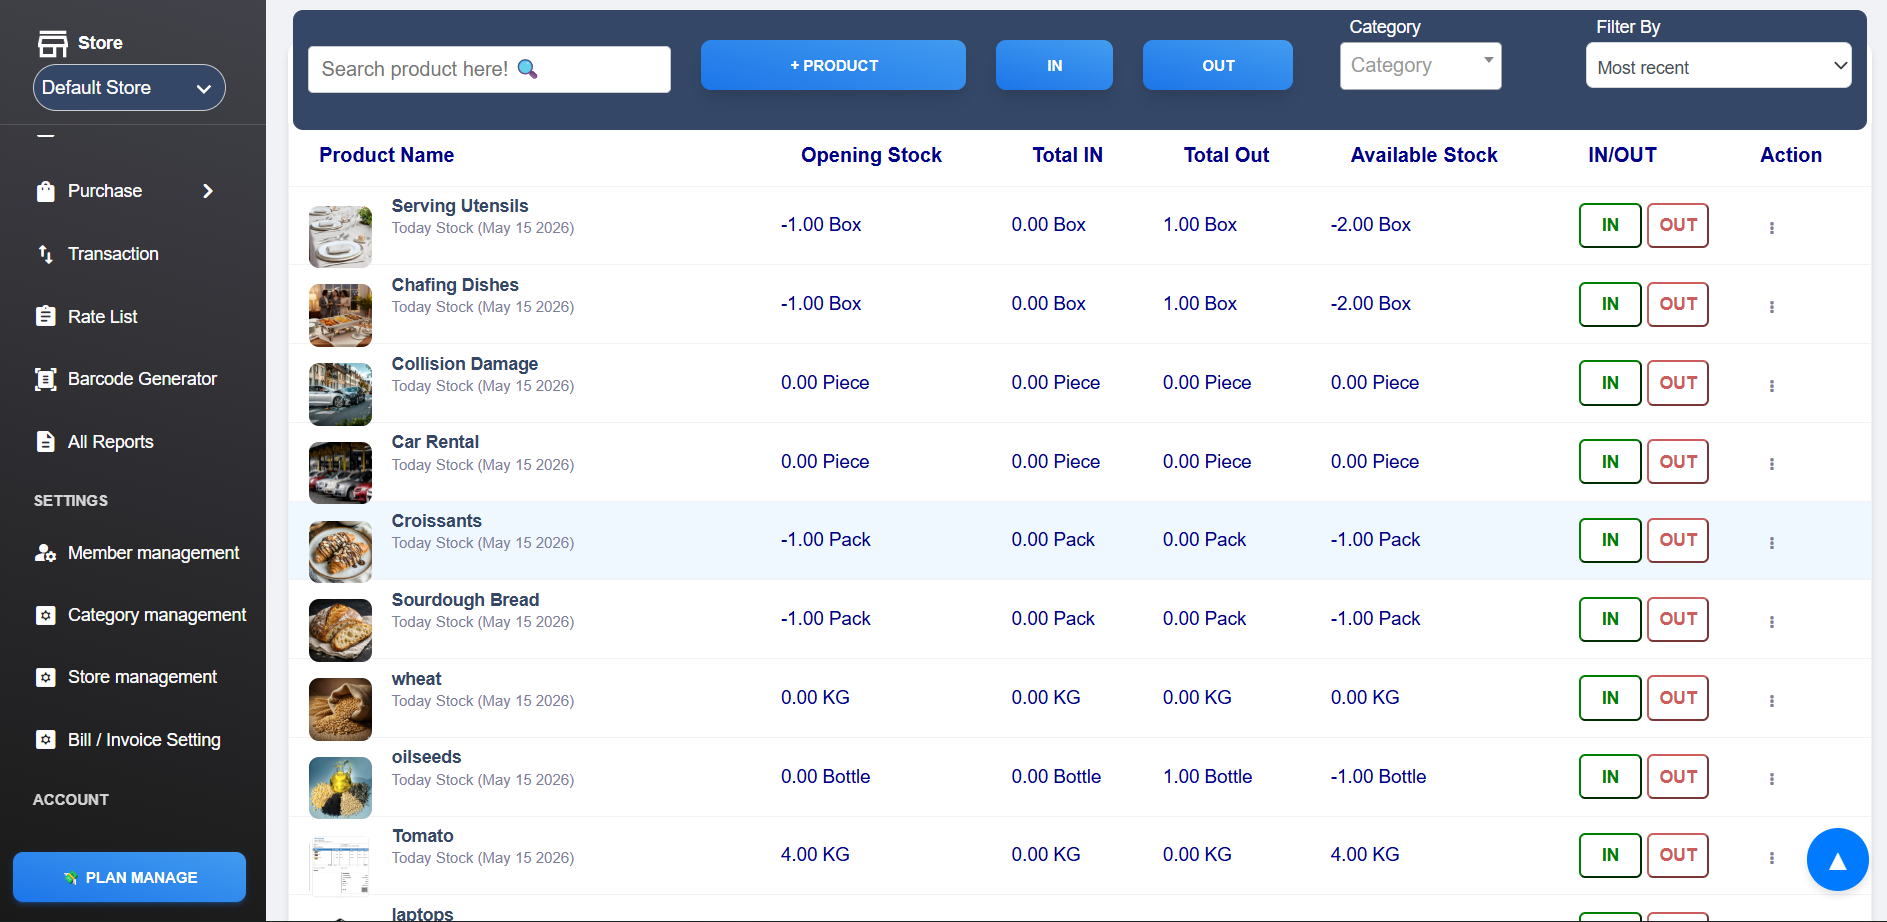This screenshot has width=1887, height=922.
Task: Click the Store icon in sidebar header
Action: 52,43
